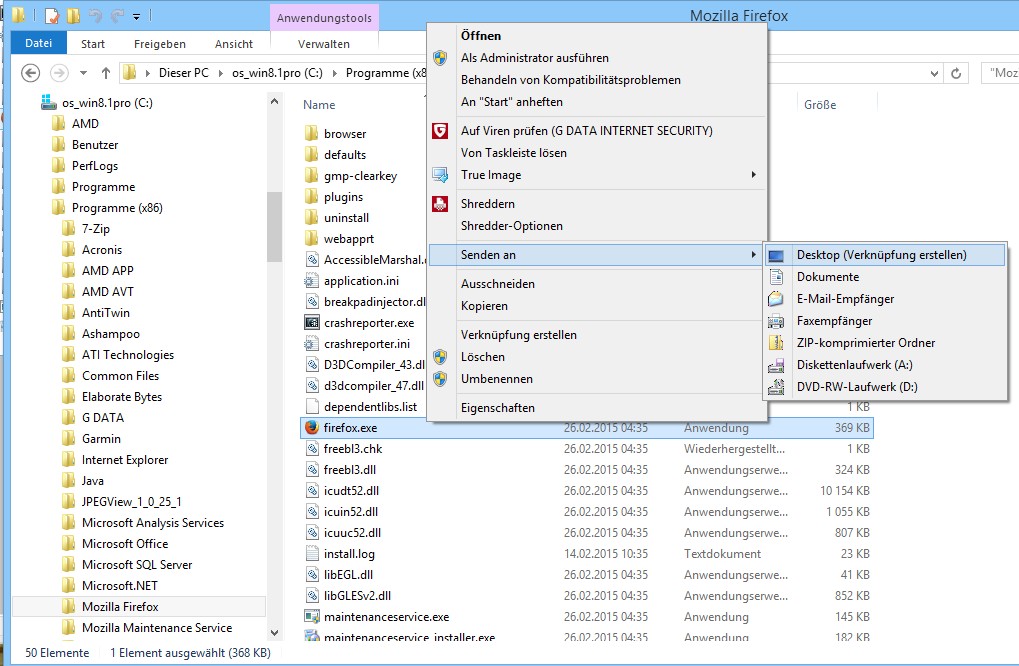
Task: Click the New folder icon in the quick access toolbar
Action: click(73, 15)
